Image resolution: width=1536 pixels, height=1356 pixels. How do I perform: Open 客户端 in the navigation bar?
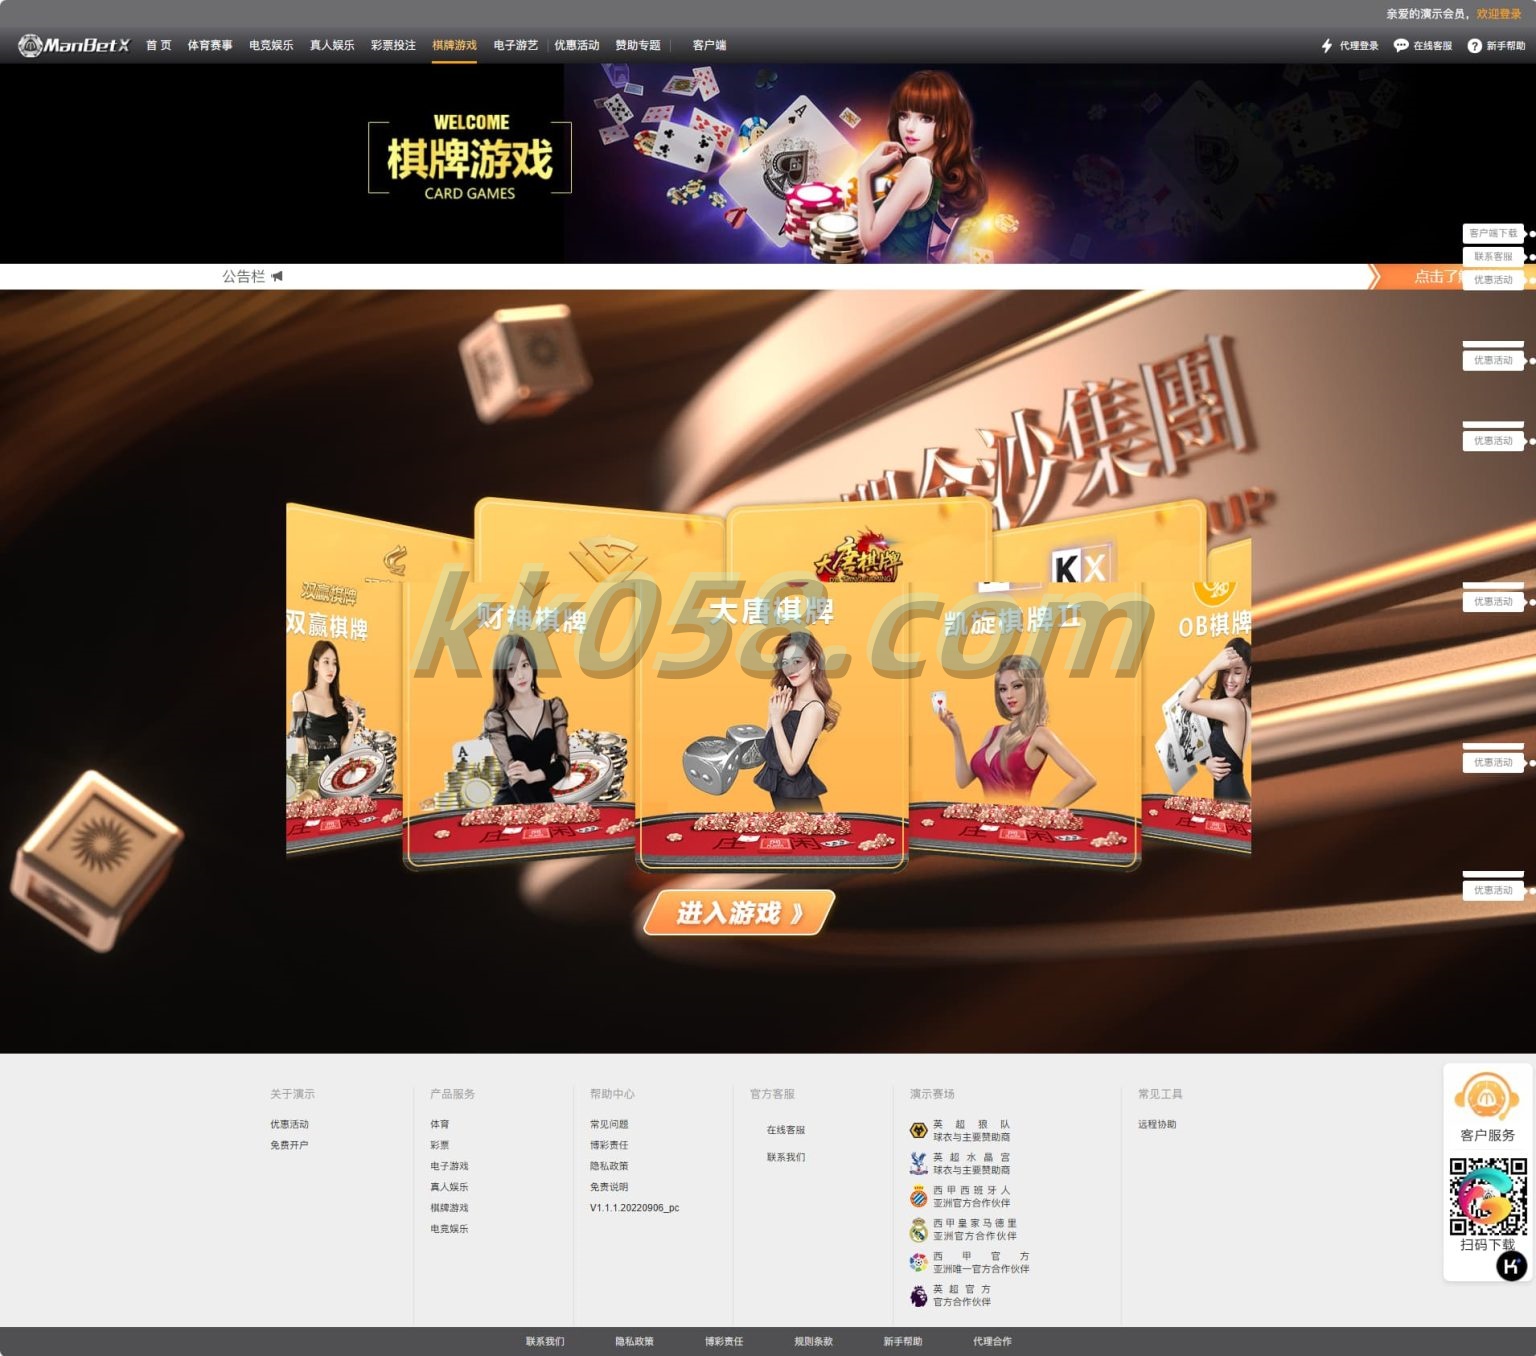[709, 46]
